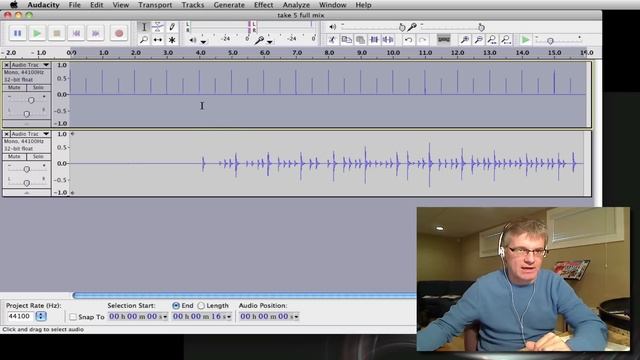This screenshot has width=640, height=360.
Task: Open the Analyze menu
Action: [x=296, y=5]
